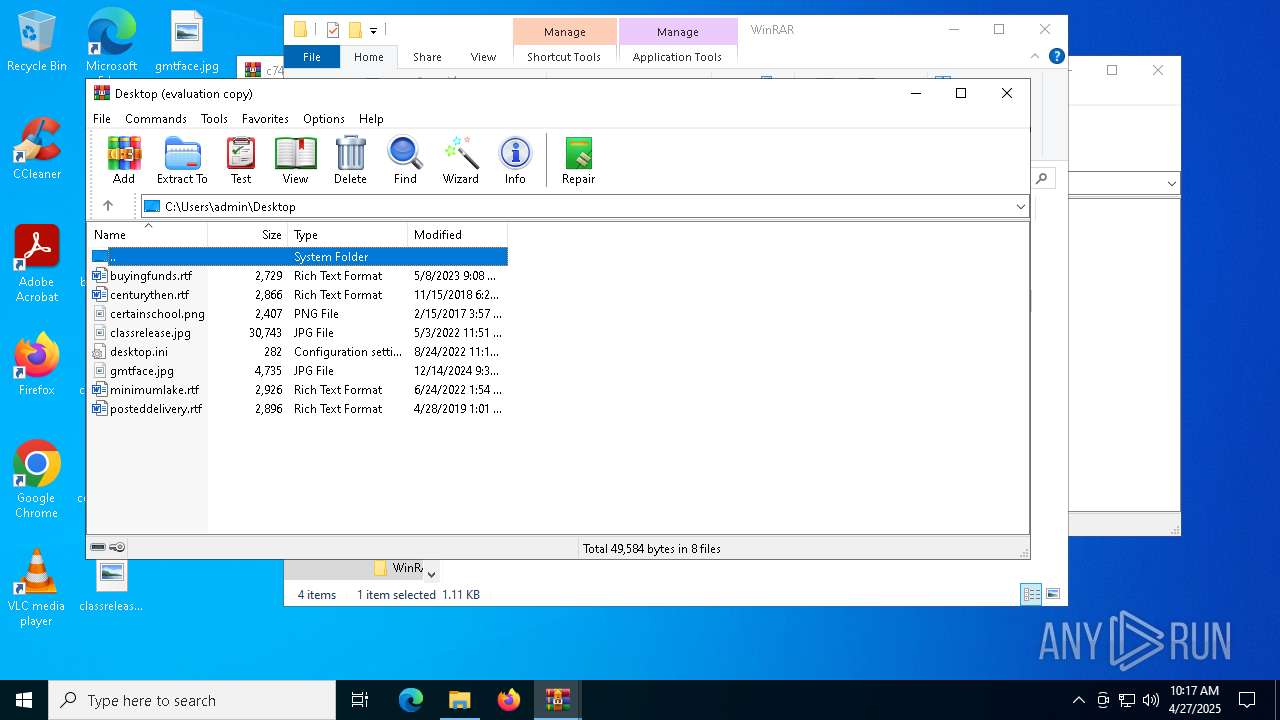The image size is (1280, 720).
Task: Open the Tools menu
Action: (214, 118)
